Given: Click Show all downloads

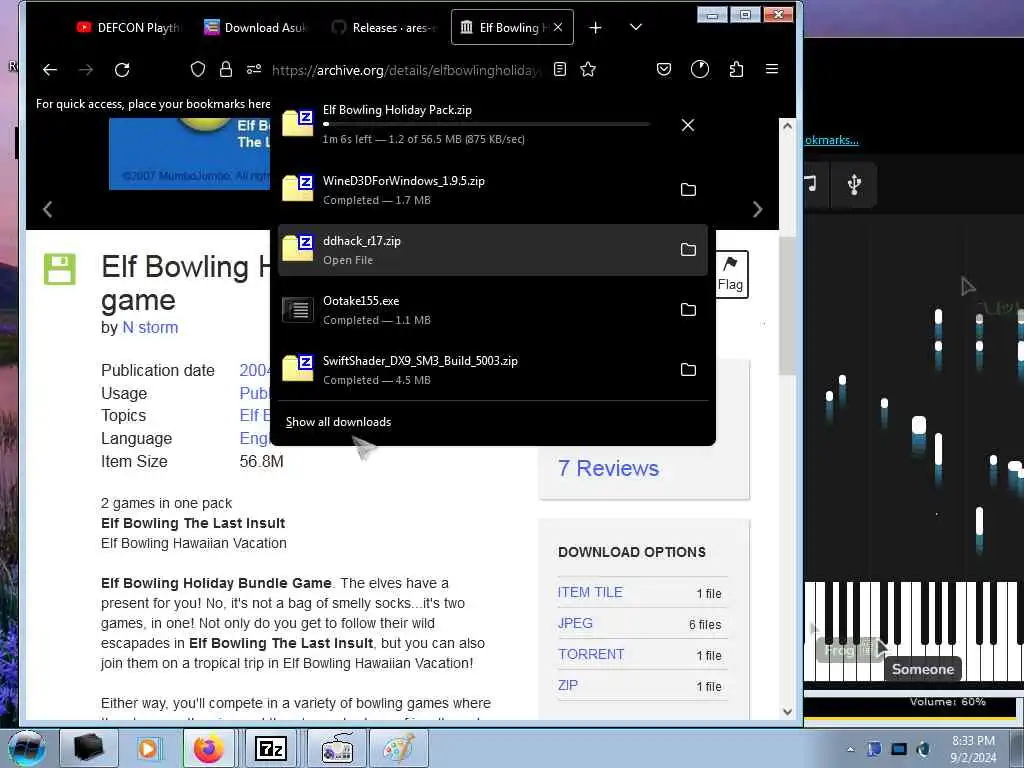Looking at the screenshot, I should click(338, 422).
